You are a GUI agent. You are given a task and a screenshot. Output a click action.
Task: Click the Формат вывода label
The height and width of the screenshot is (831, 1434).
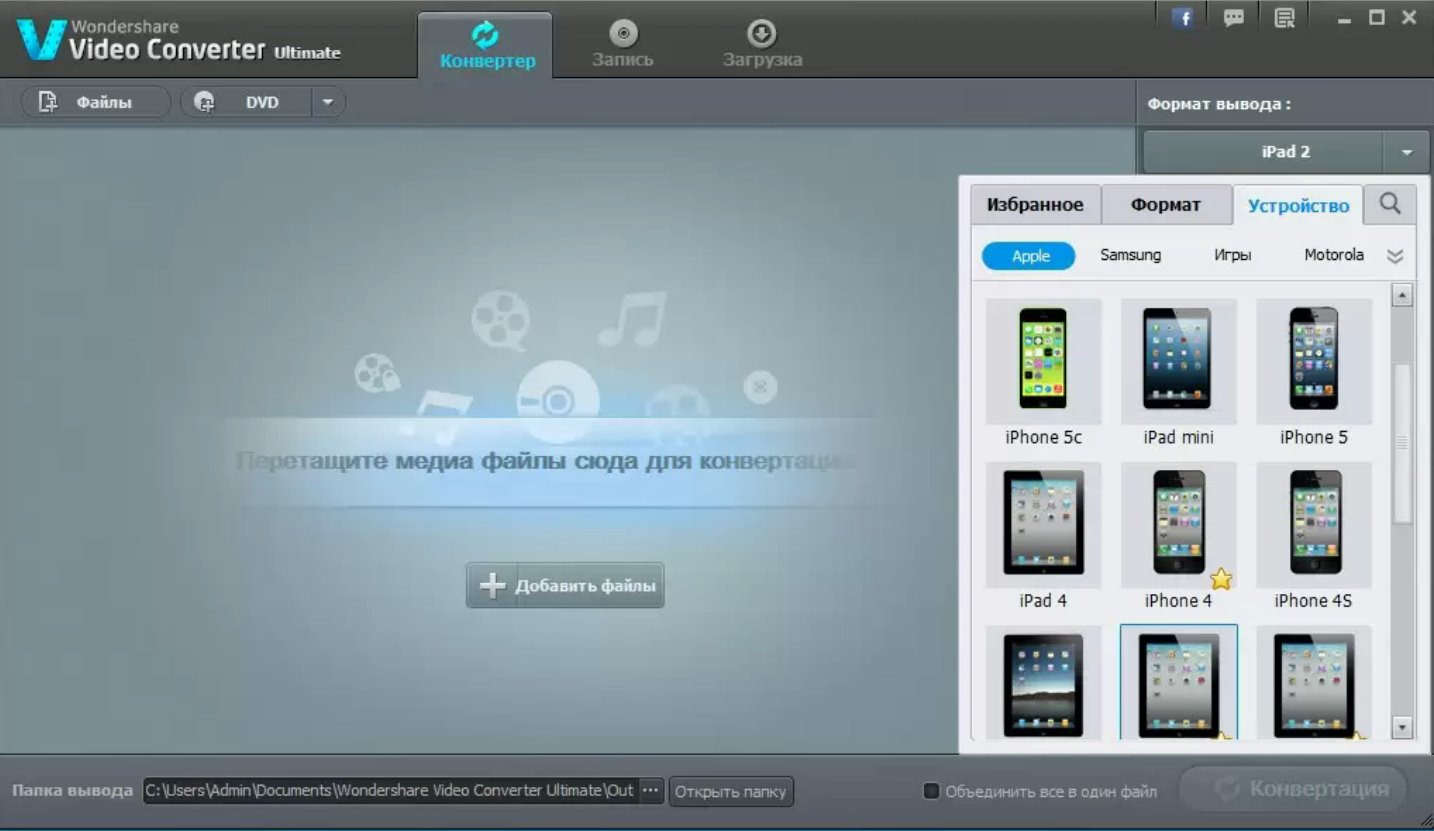[x=1219, y=104]
